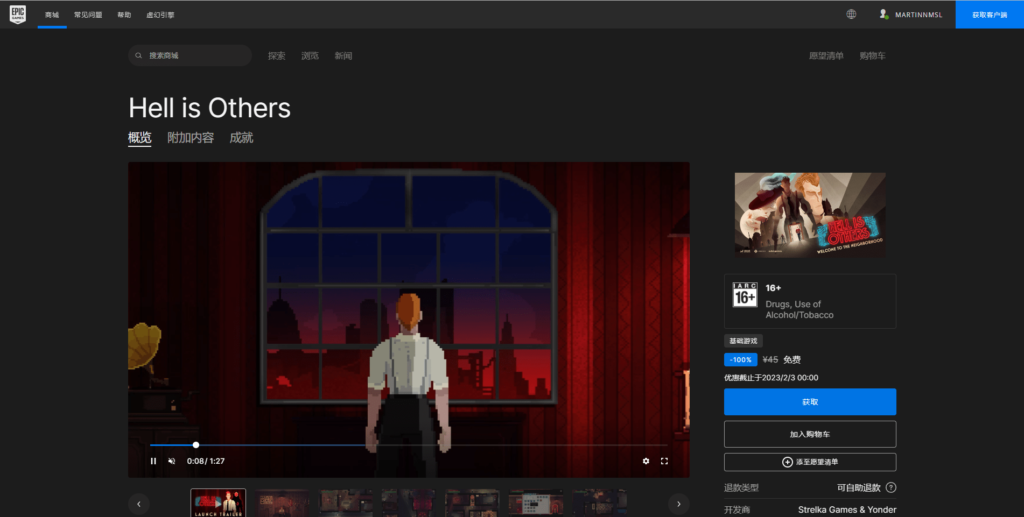This screenshot has width=1024, height=517.
Task: Click 加入购物车 button
Action: 810,434
